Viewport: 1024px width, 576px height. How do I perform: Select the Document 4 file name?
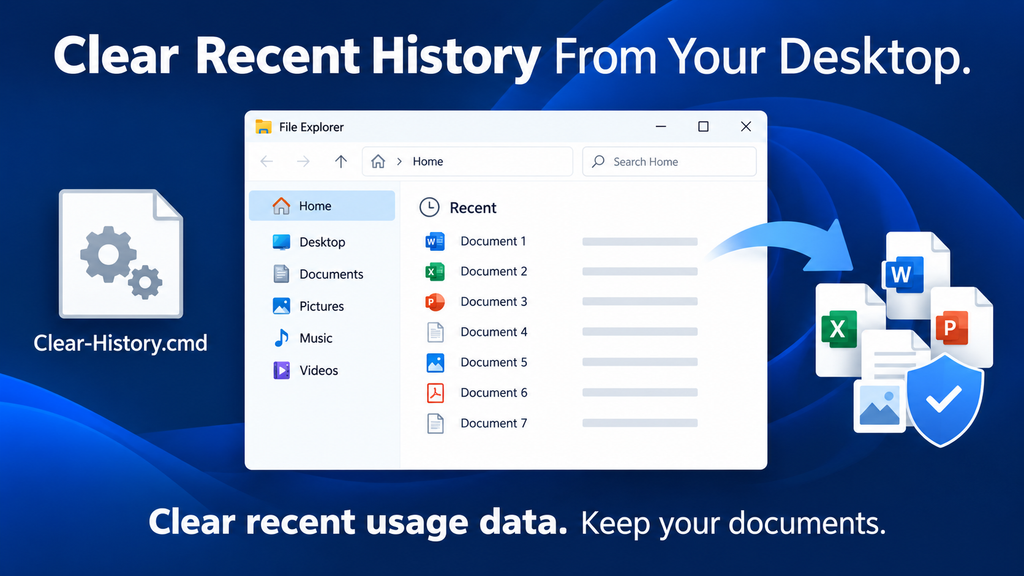click(x=493, y=332)
